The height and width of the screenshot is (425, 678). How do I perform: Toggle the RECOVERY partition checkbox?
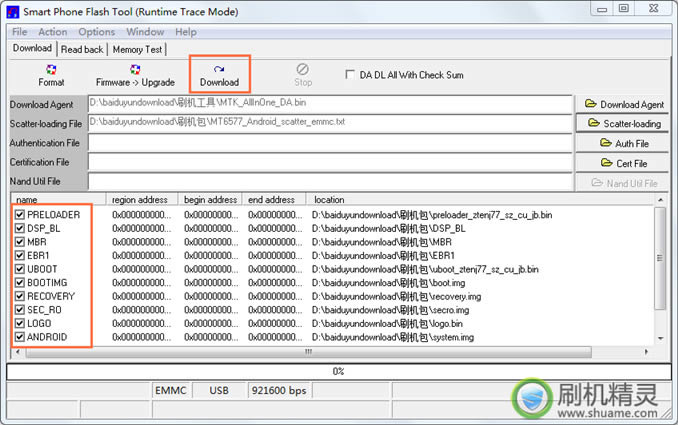(20, 296)
